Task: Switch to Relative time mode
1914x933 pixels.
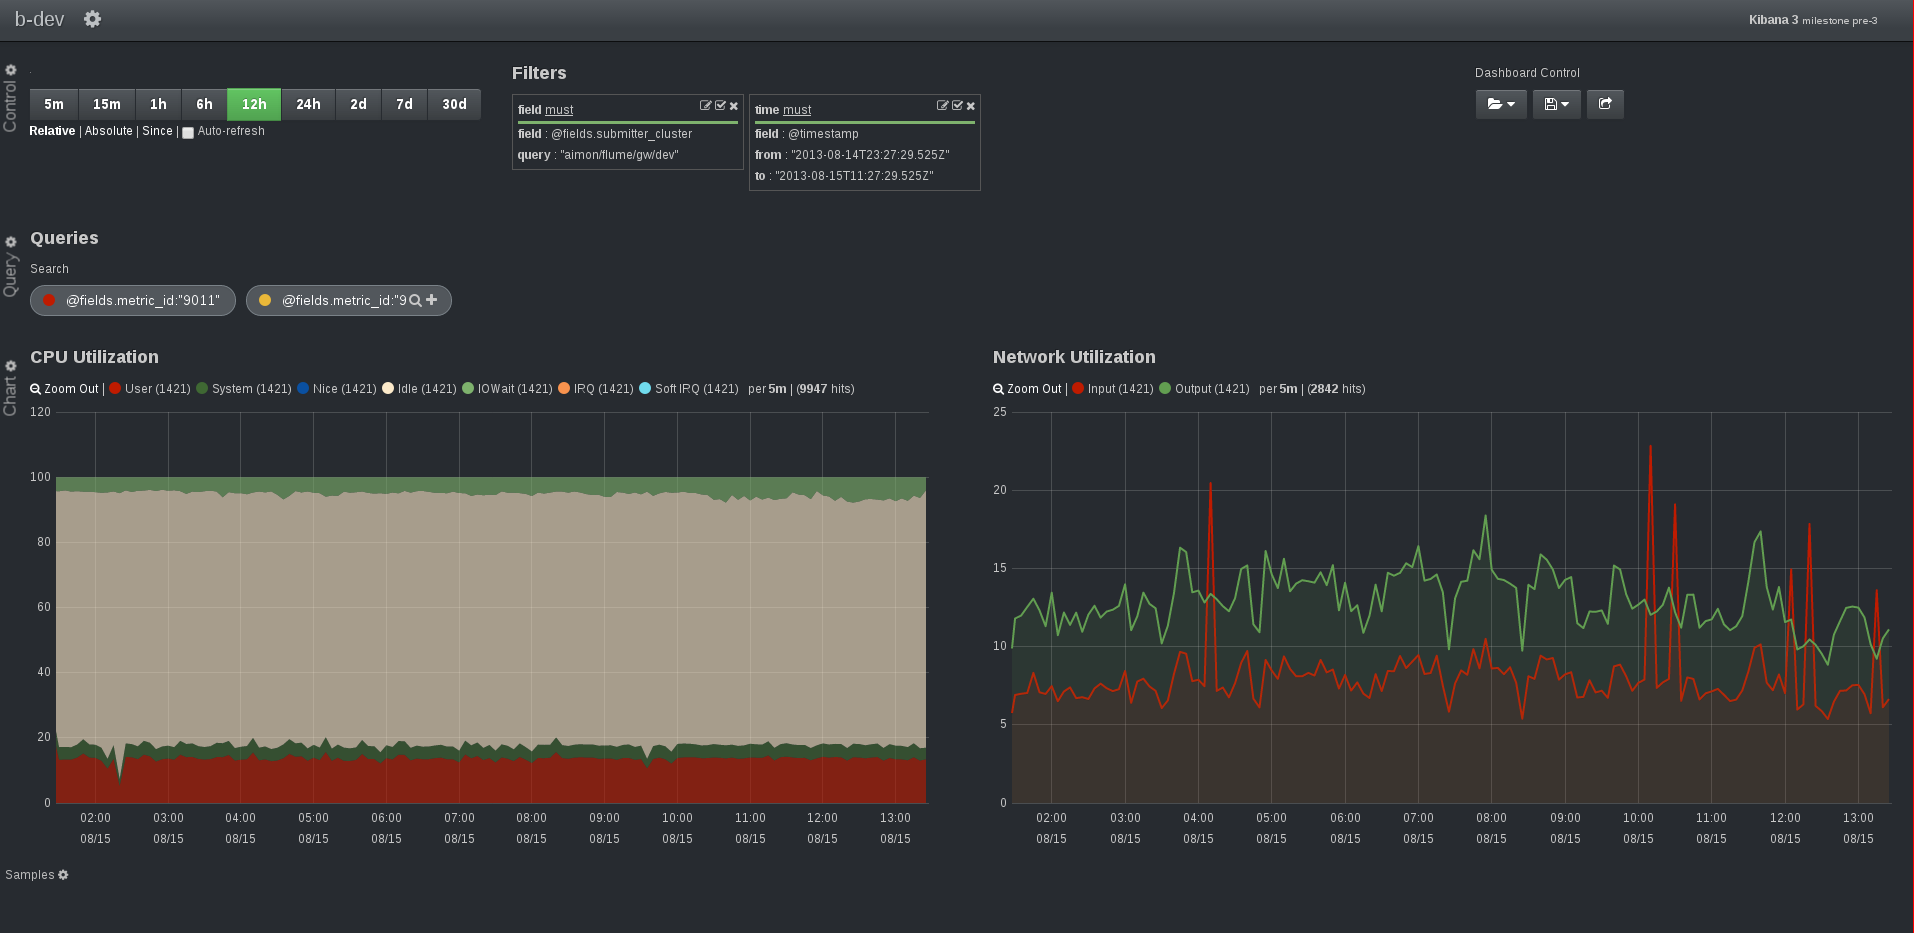Action: click(52, 131)
